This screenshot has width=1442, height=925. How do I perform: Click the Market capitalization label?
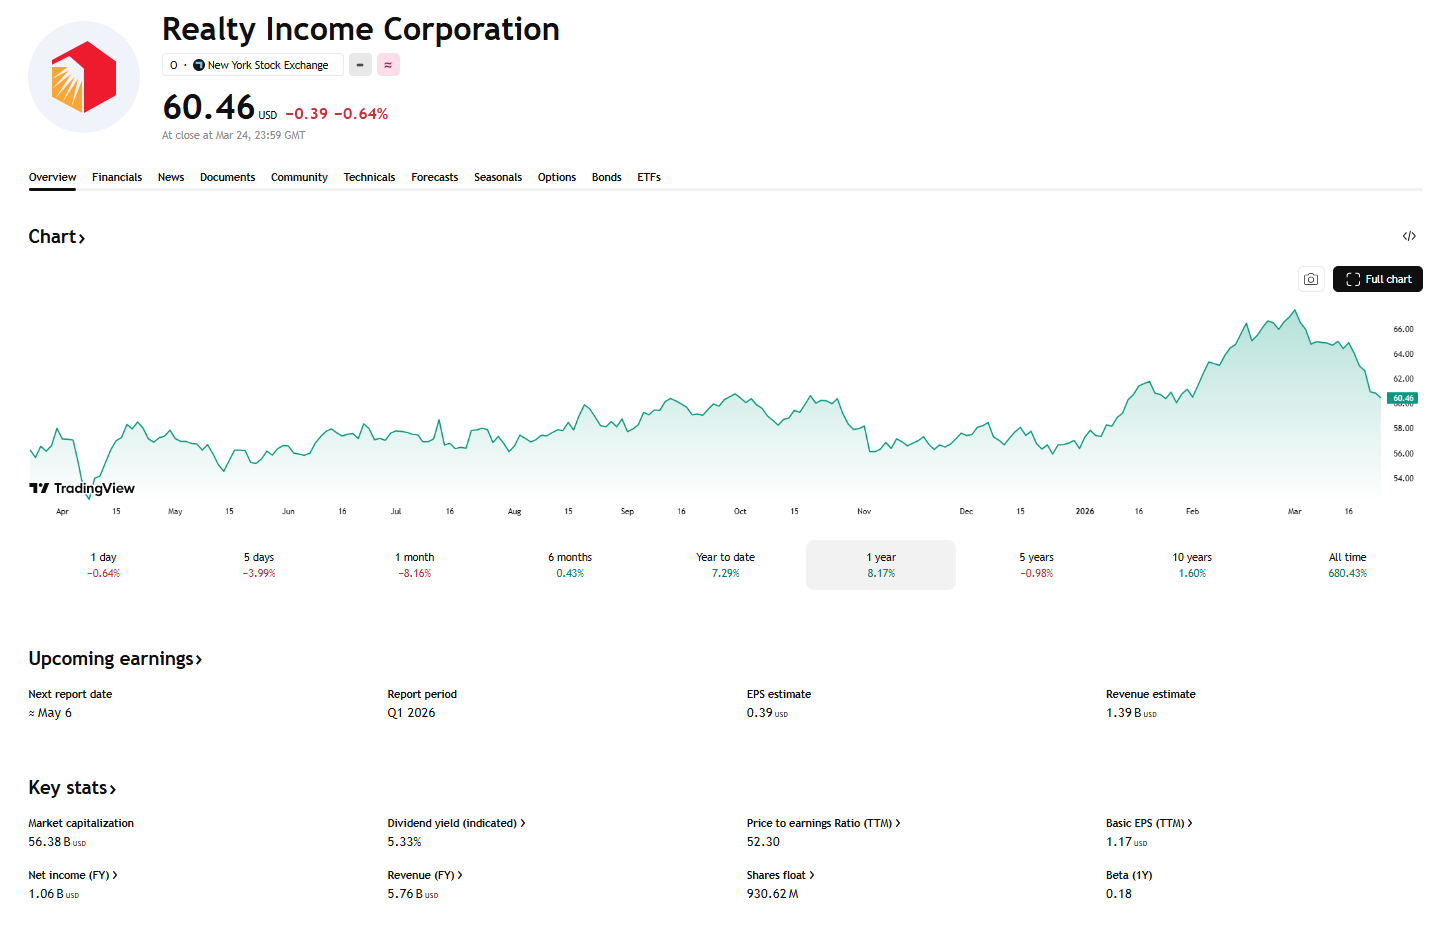click(81, 823)
